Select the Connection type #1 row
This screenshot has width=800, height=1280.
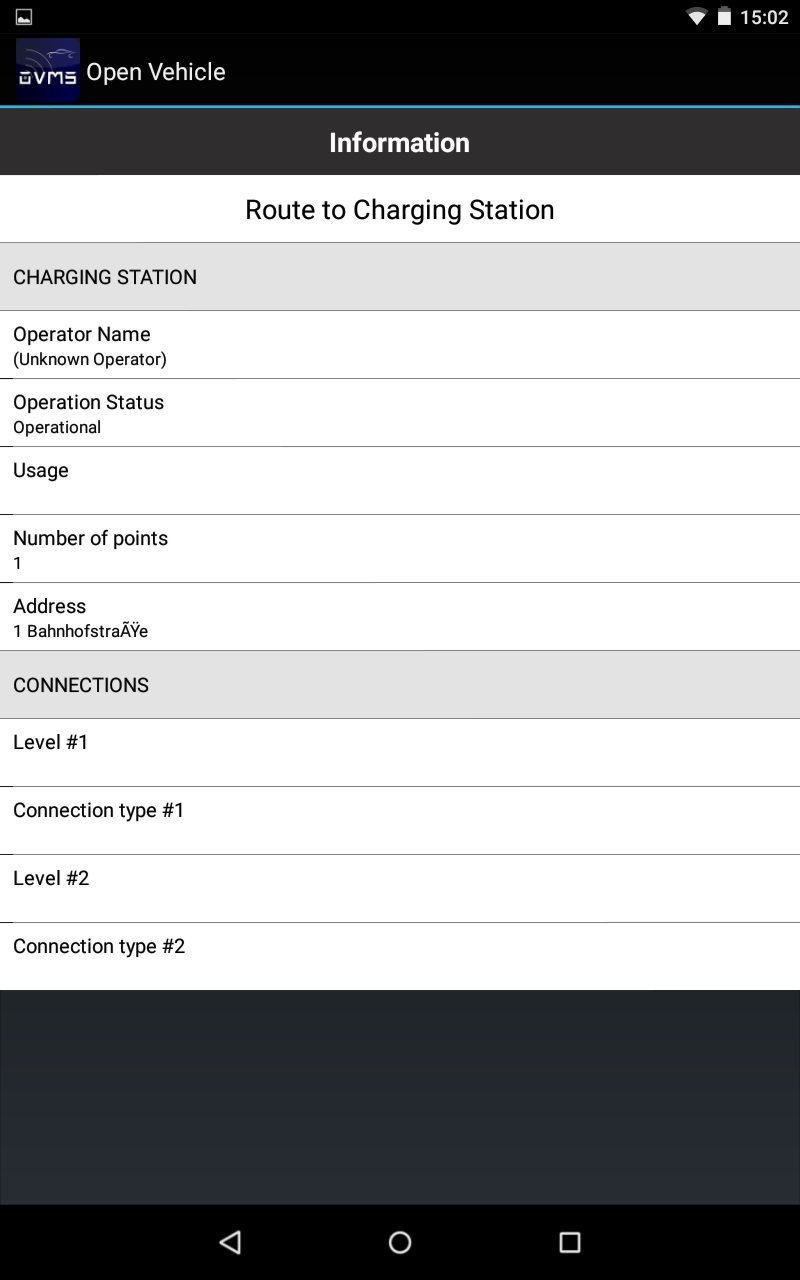(x=400, y=821)
